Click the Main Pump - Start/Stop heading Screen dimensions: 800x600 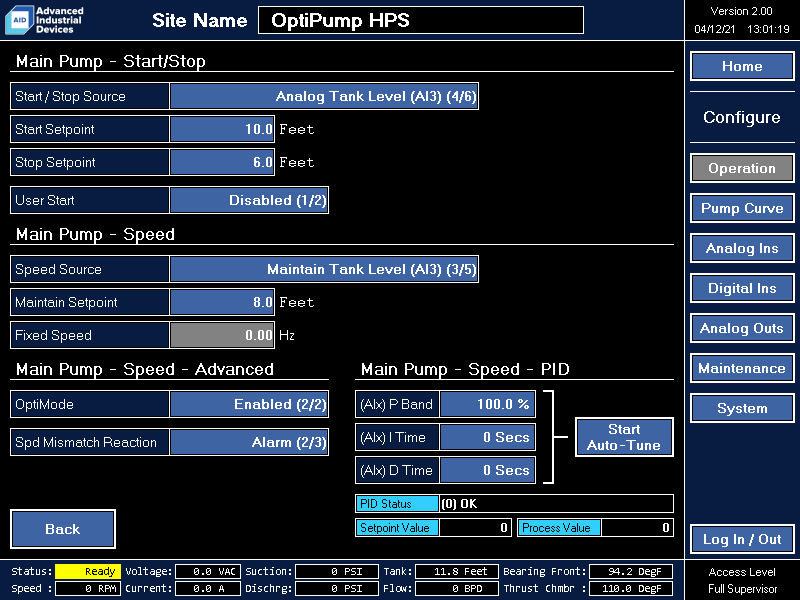pos(111,61)
